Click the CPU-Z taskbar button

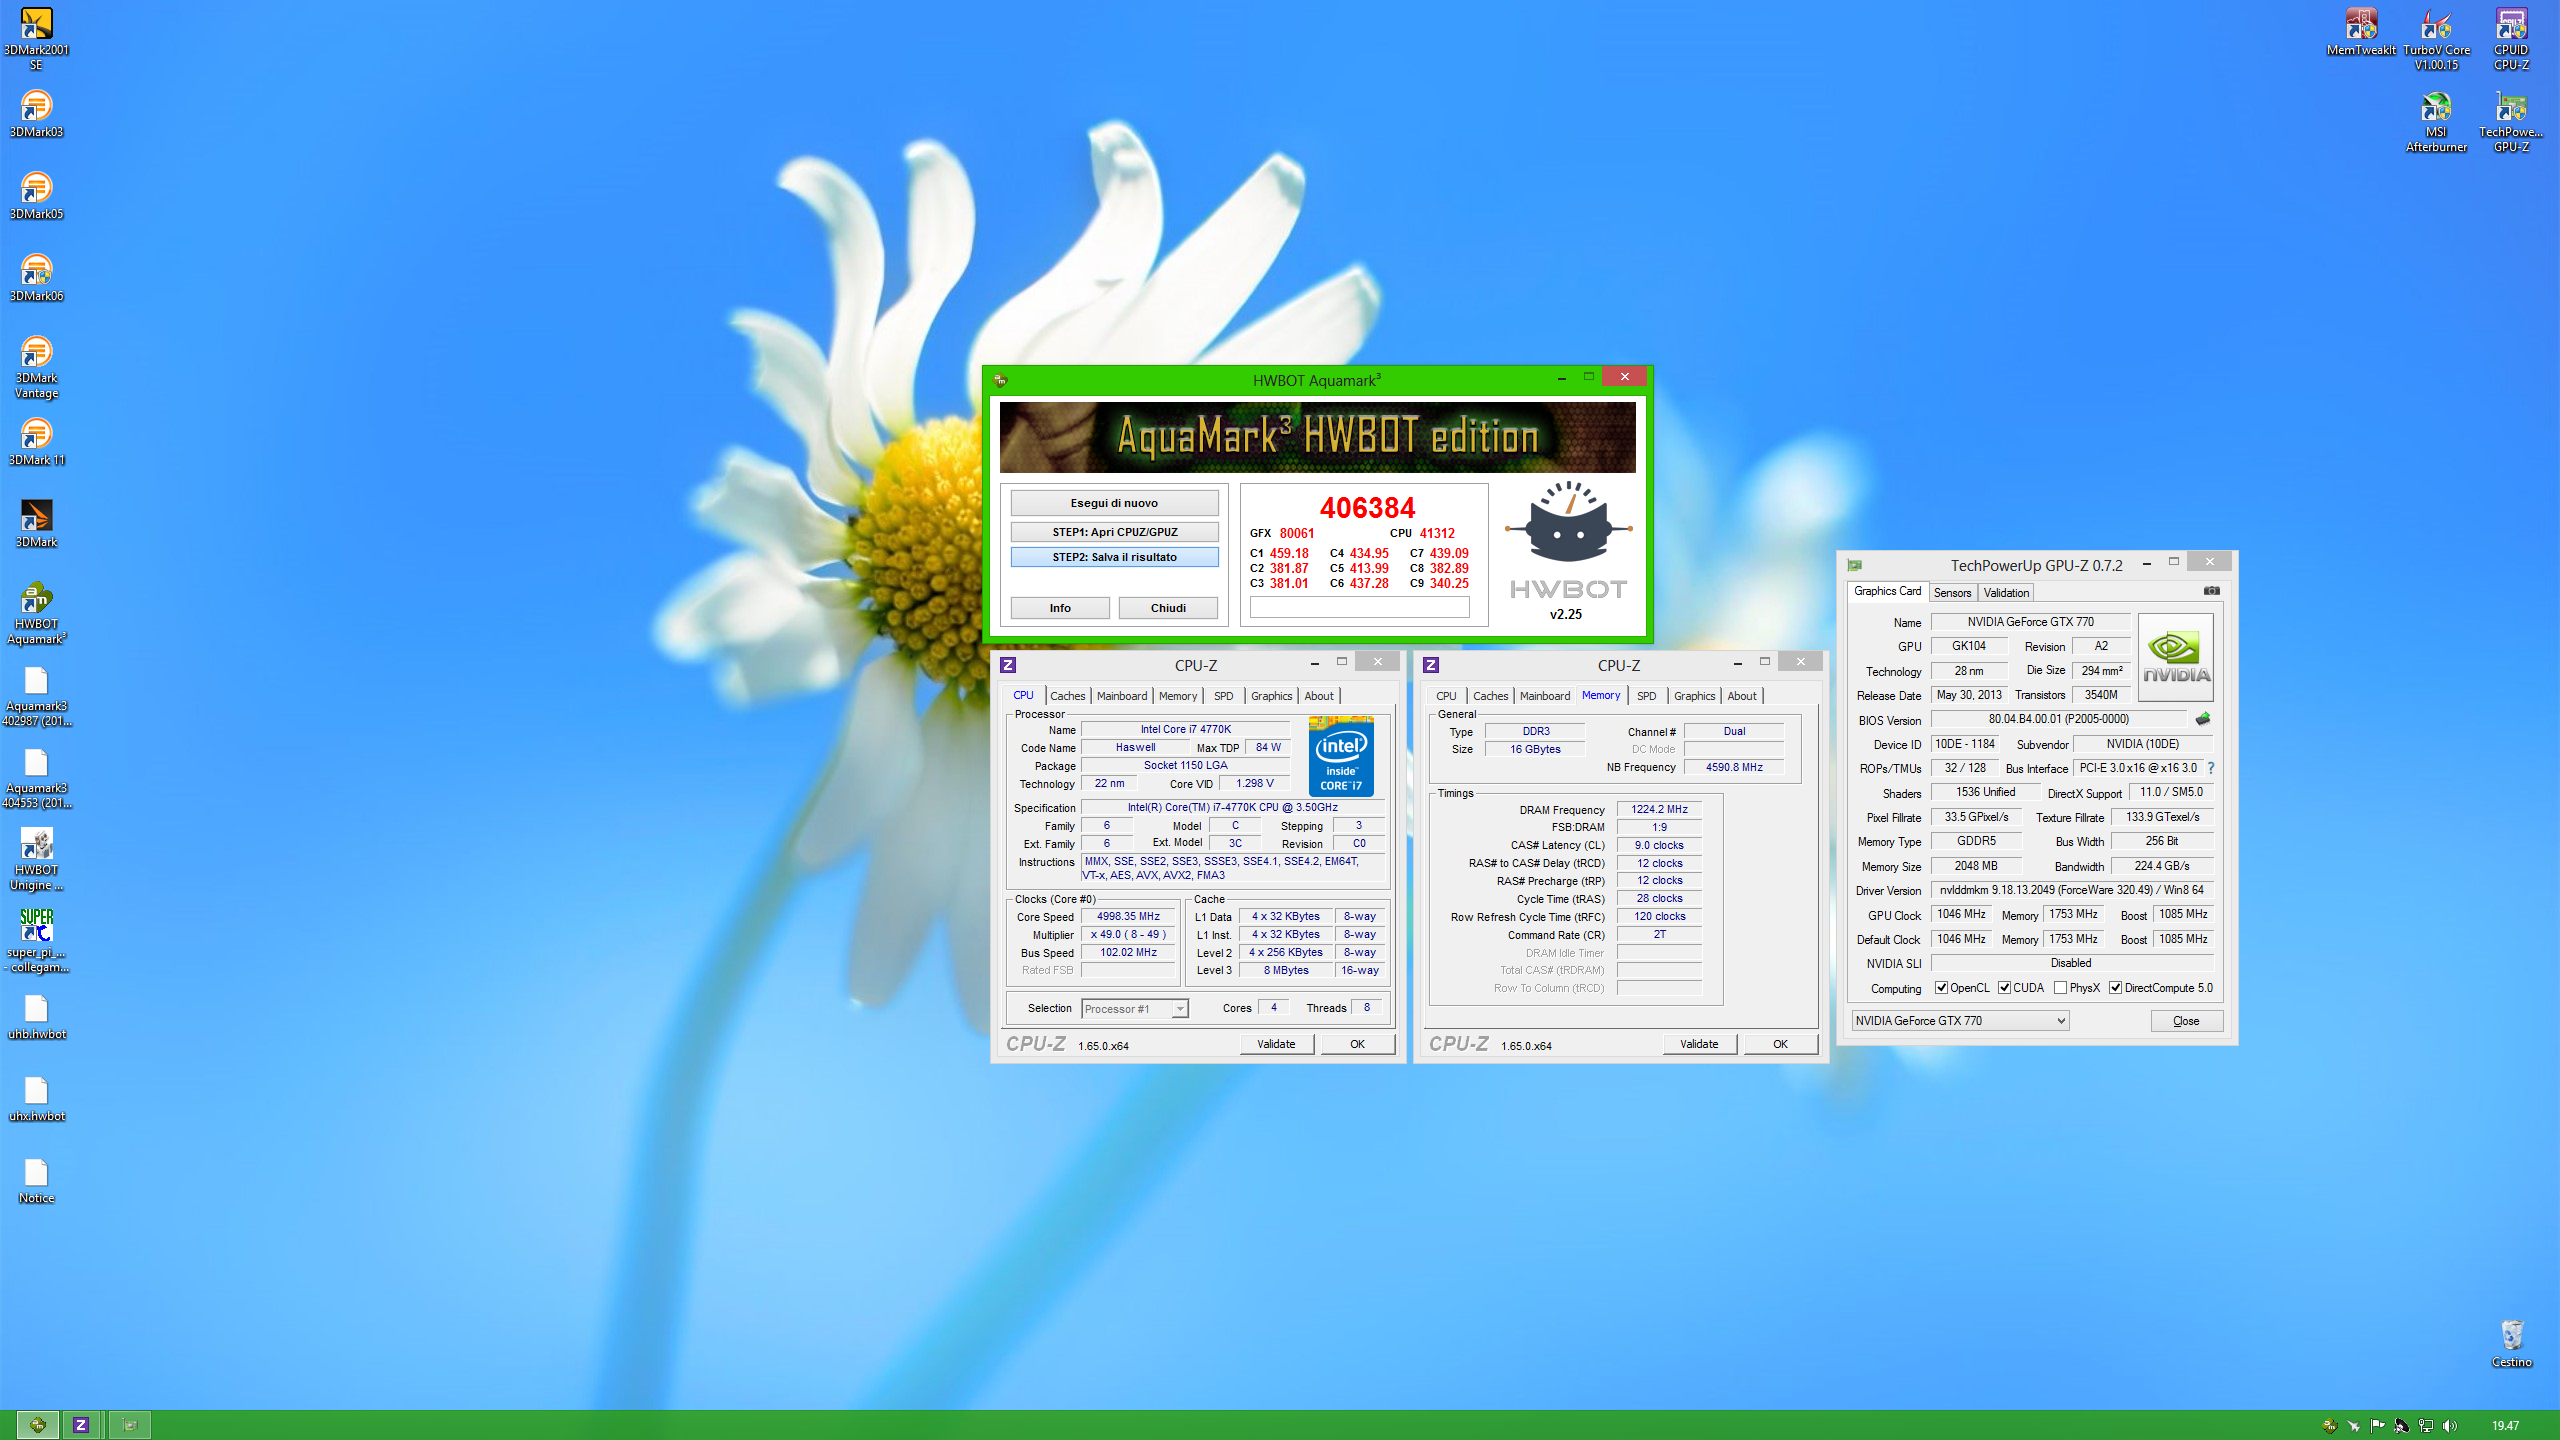[x=81, y=1425]
